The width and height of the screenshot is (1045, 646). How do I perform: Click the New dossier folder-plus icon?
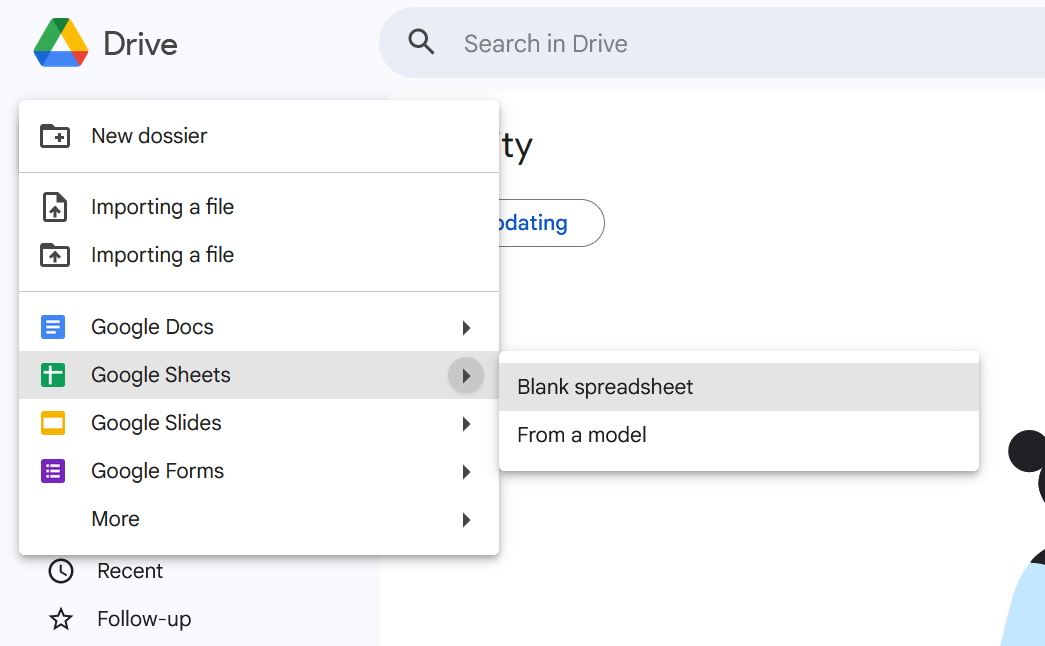click(55, 136)
